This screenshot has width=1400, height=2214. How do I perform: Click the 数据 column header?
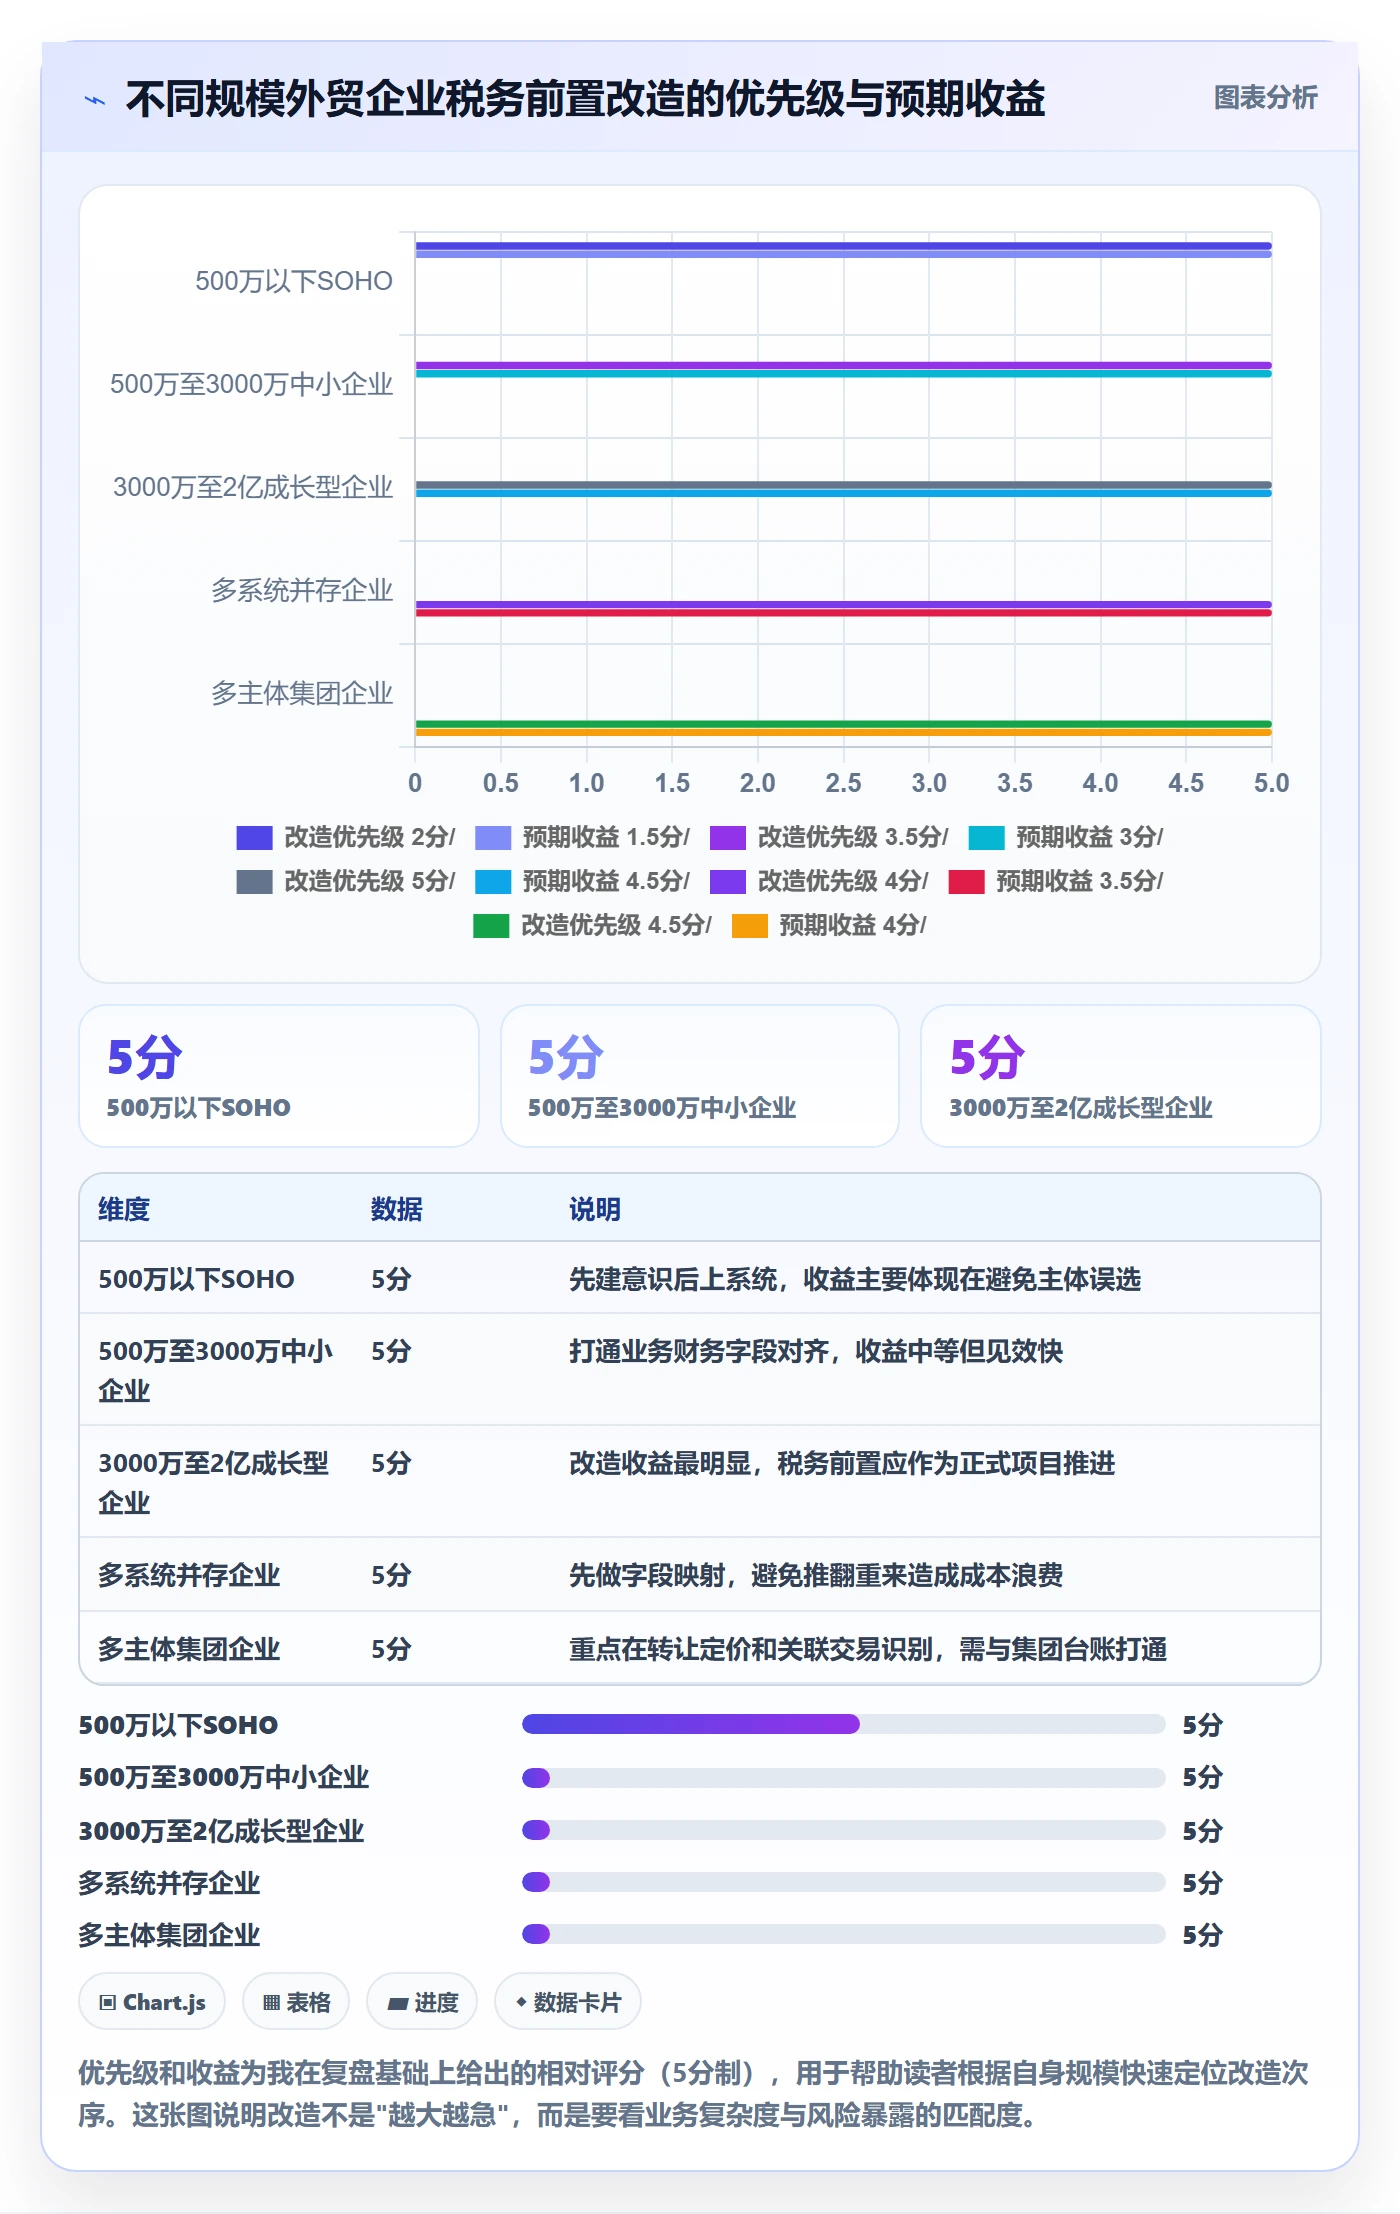(x=396, y=1209)
